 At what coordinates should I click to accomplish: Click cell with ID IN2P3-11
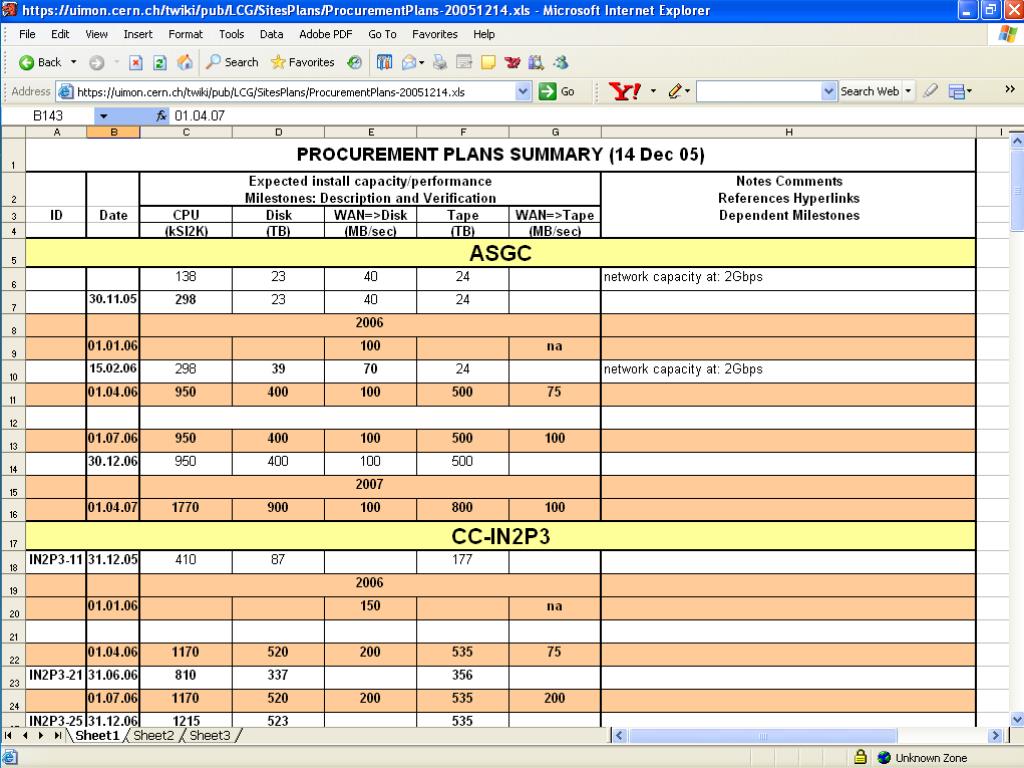(56, 560)
